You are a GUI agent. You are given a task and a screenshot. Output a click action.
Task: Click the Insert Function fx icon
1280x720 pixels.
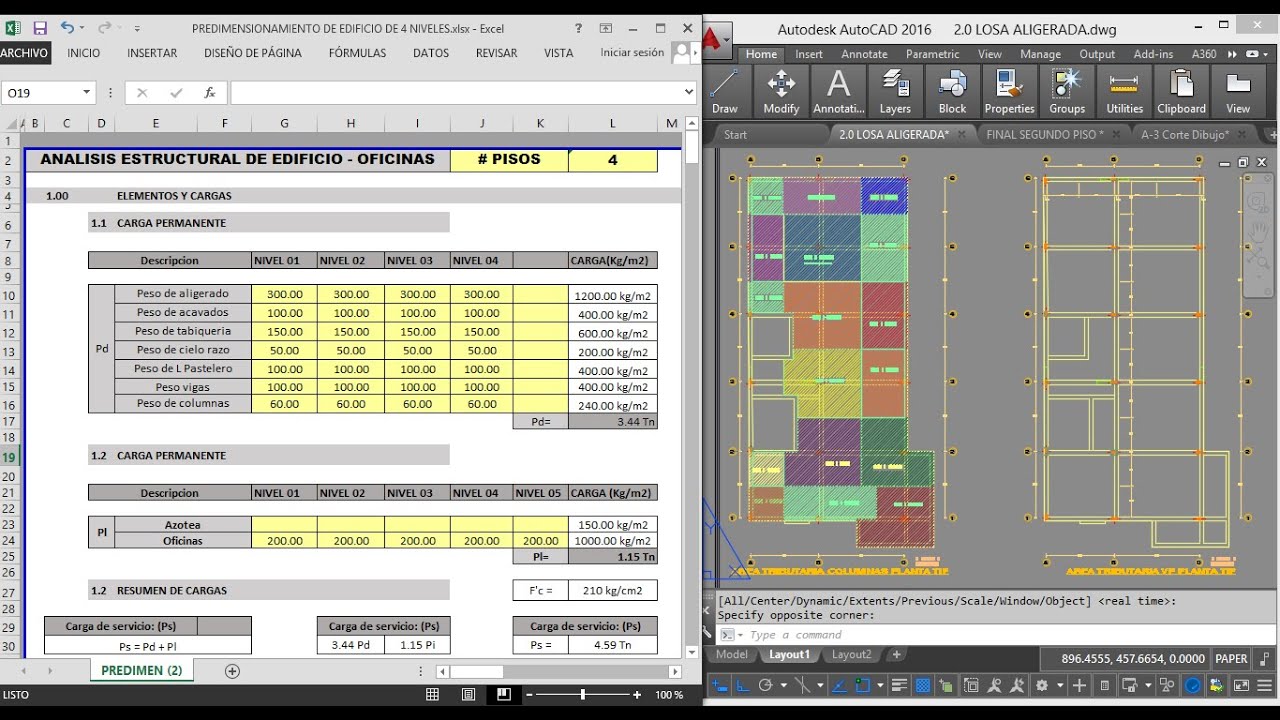click(209, 92)
